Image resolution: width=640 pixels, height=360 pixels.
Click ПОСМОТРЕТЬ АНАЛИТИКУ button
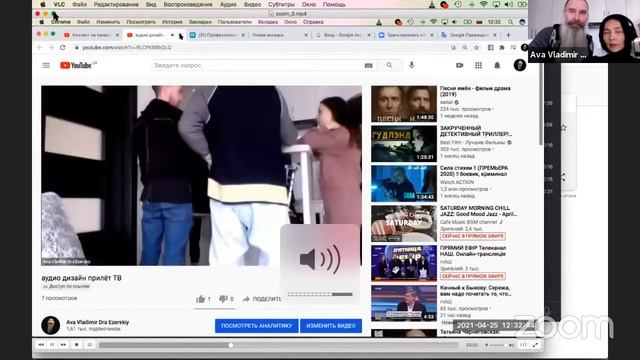coord(257,326)
